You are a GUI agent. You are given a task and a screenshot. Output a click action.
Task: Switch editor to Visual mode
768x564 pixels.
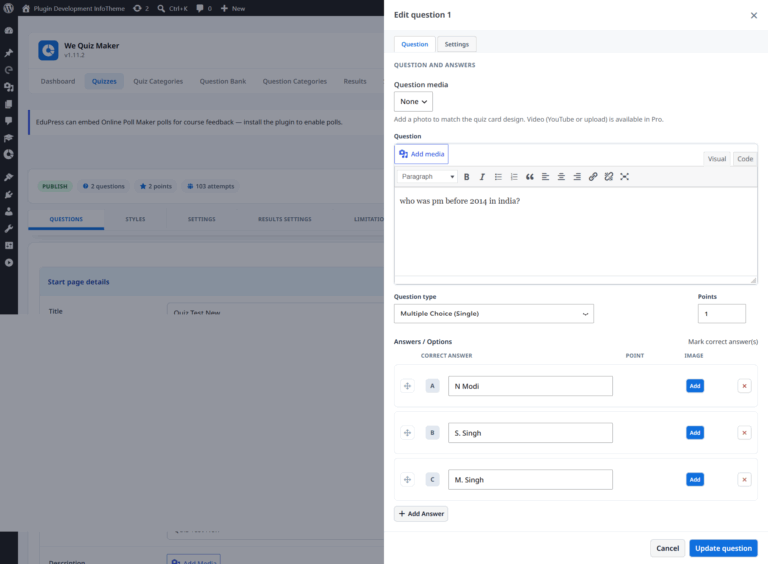tap(717, 159)
